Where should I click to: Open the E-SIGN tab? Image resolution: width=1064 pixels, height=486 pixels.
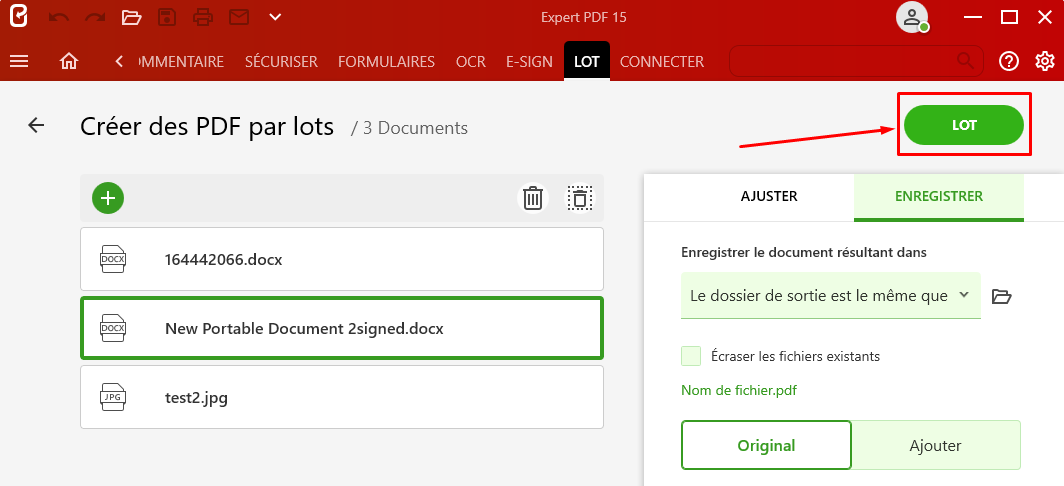coord(529,62)
